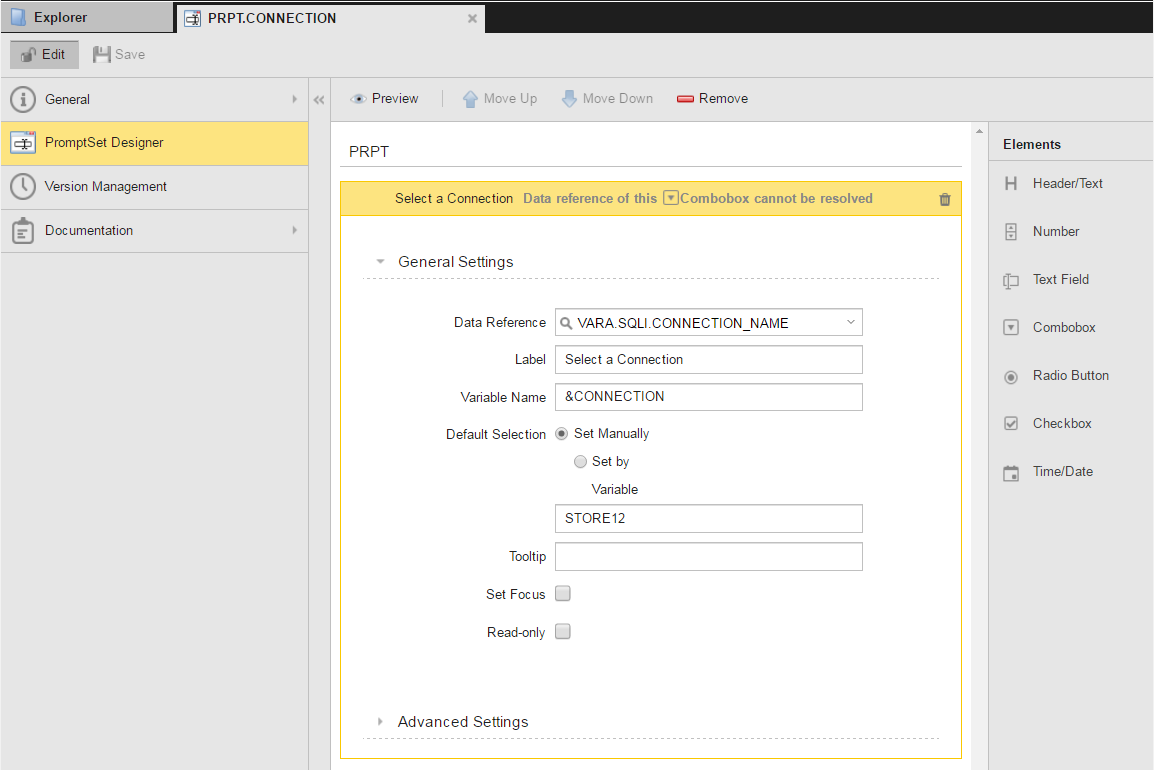Collapse the left sidebar with double-arrow icon
The image size is (1154, 770).
point(320,100)
